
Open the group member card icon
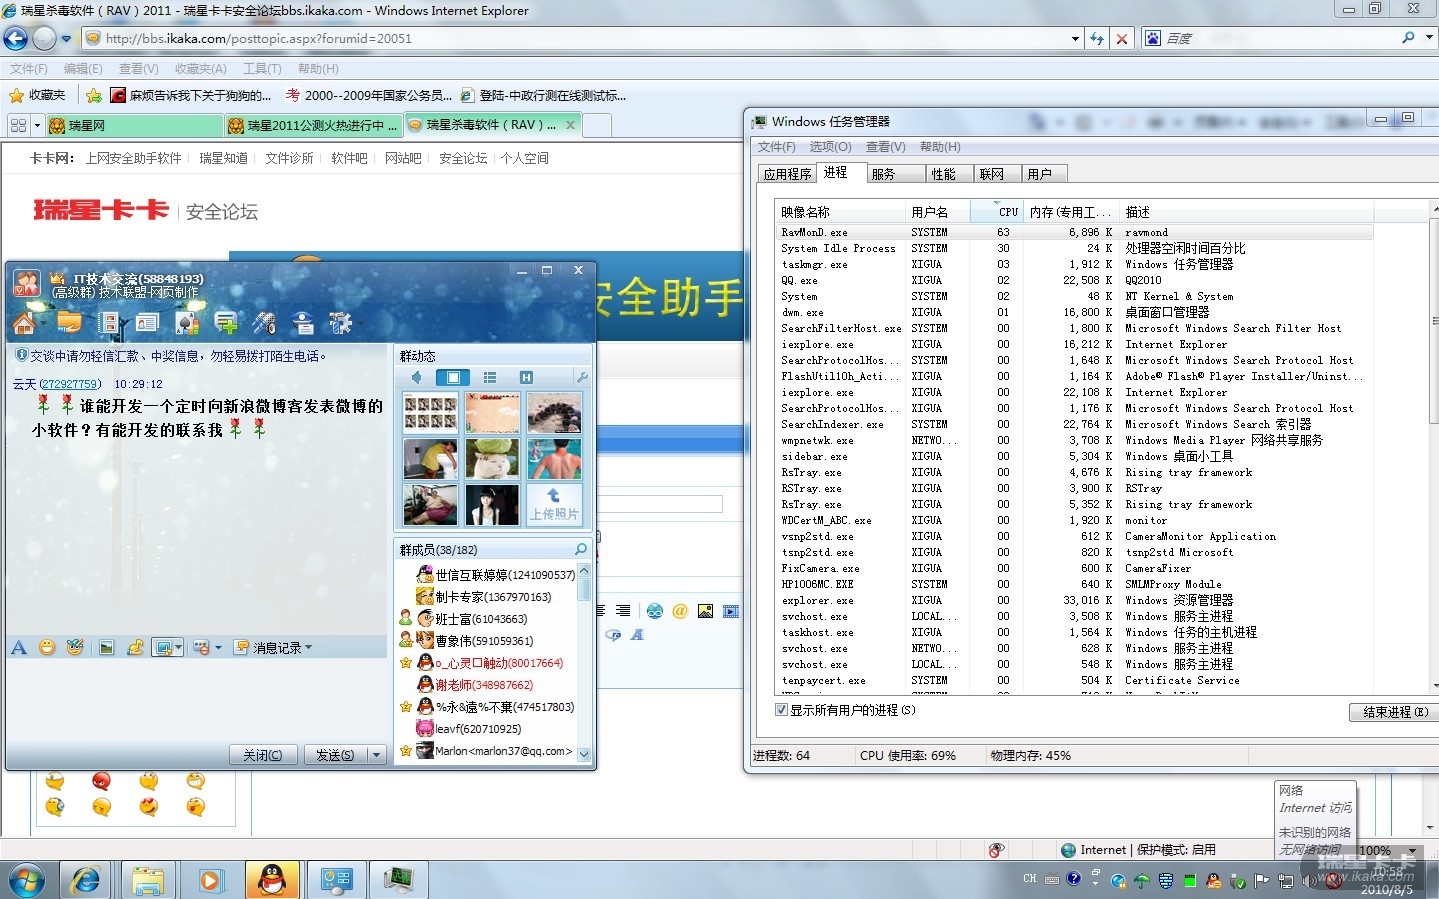pos(148,323)
